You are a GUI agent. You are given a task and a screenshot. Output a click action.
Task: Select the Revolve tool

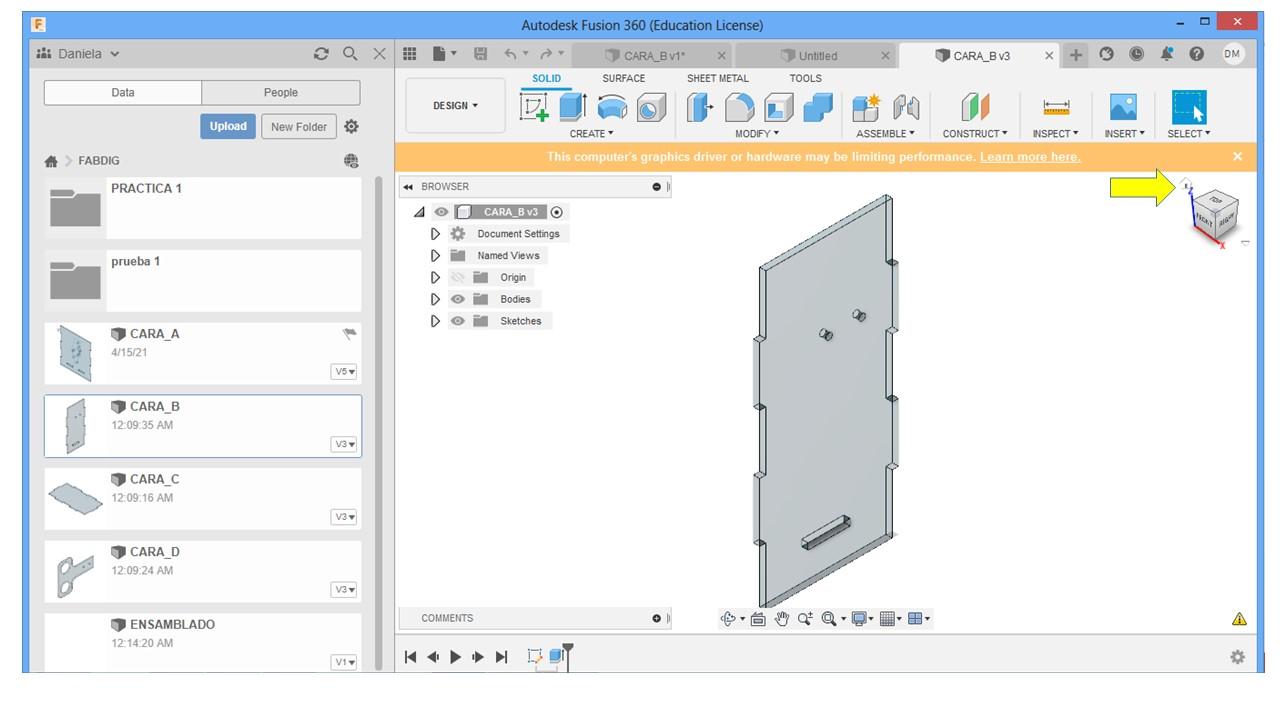612,106
